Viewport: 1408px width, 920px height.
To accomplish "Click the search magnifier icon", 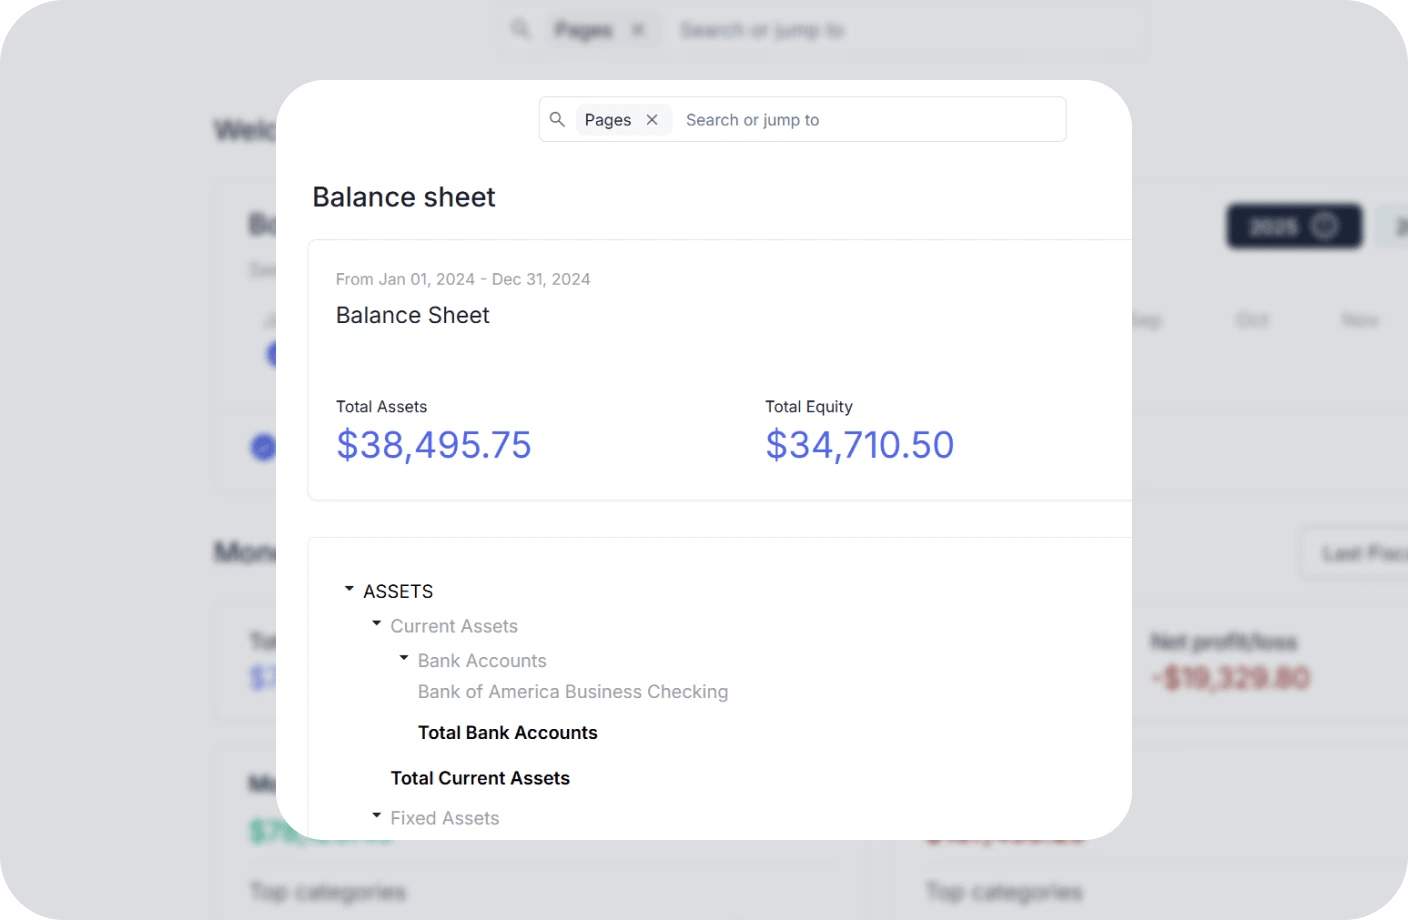I will 557,119.
